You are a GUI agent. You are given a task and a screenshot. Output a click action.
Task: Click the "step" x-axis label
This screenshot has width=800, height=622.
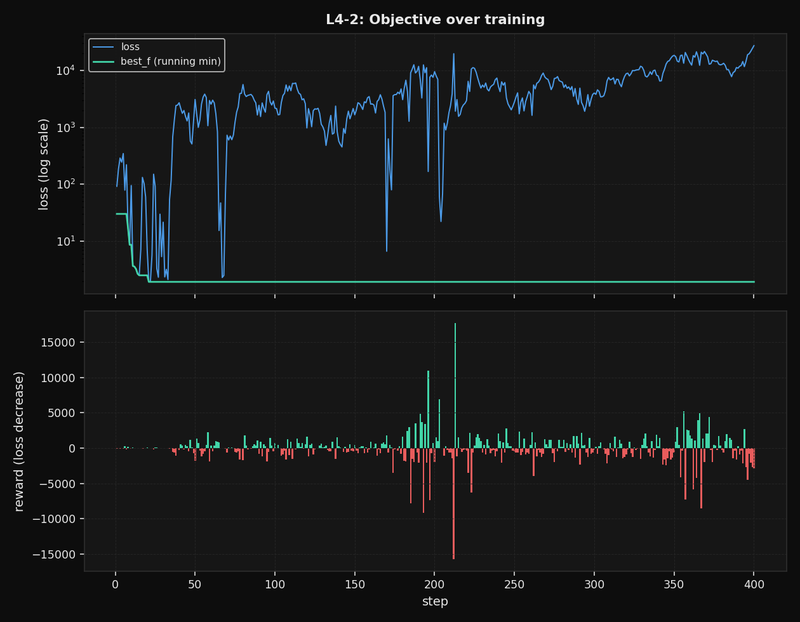[435, 602]
